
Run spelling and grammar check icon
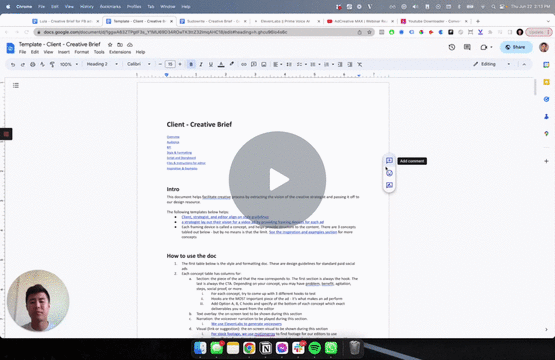[42, 64]
